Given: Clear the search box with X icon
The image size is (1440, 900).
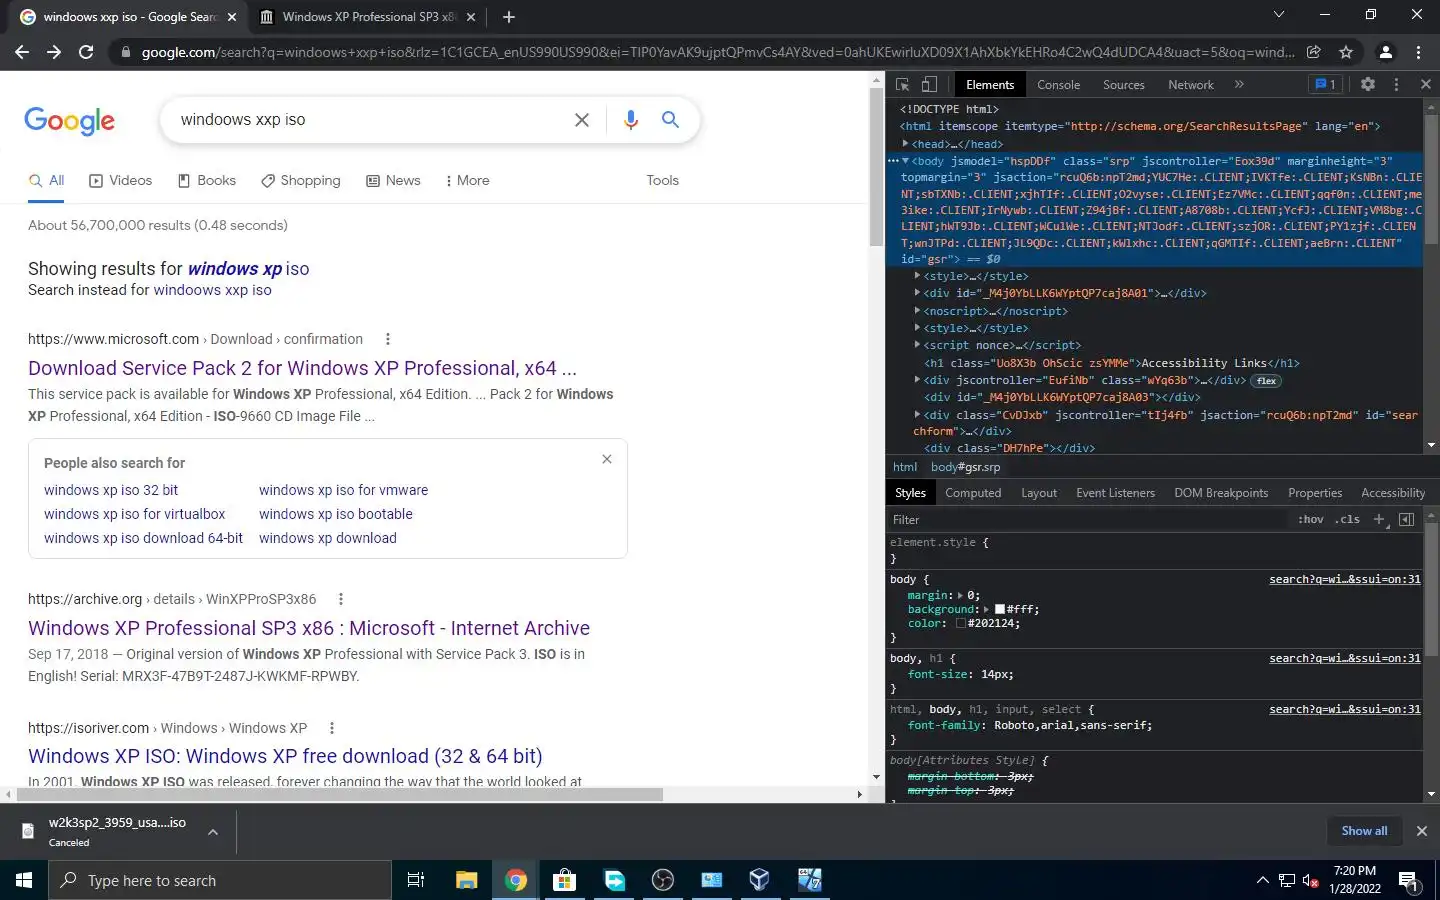Looking at the screenshot, I should point(582,120).
